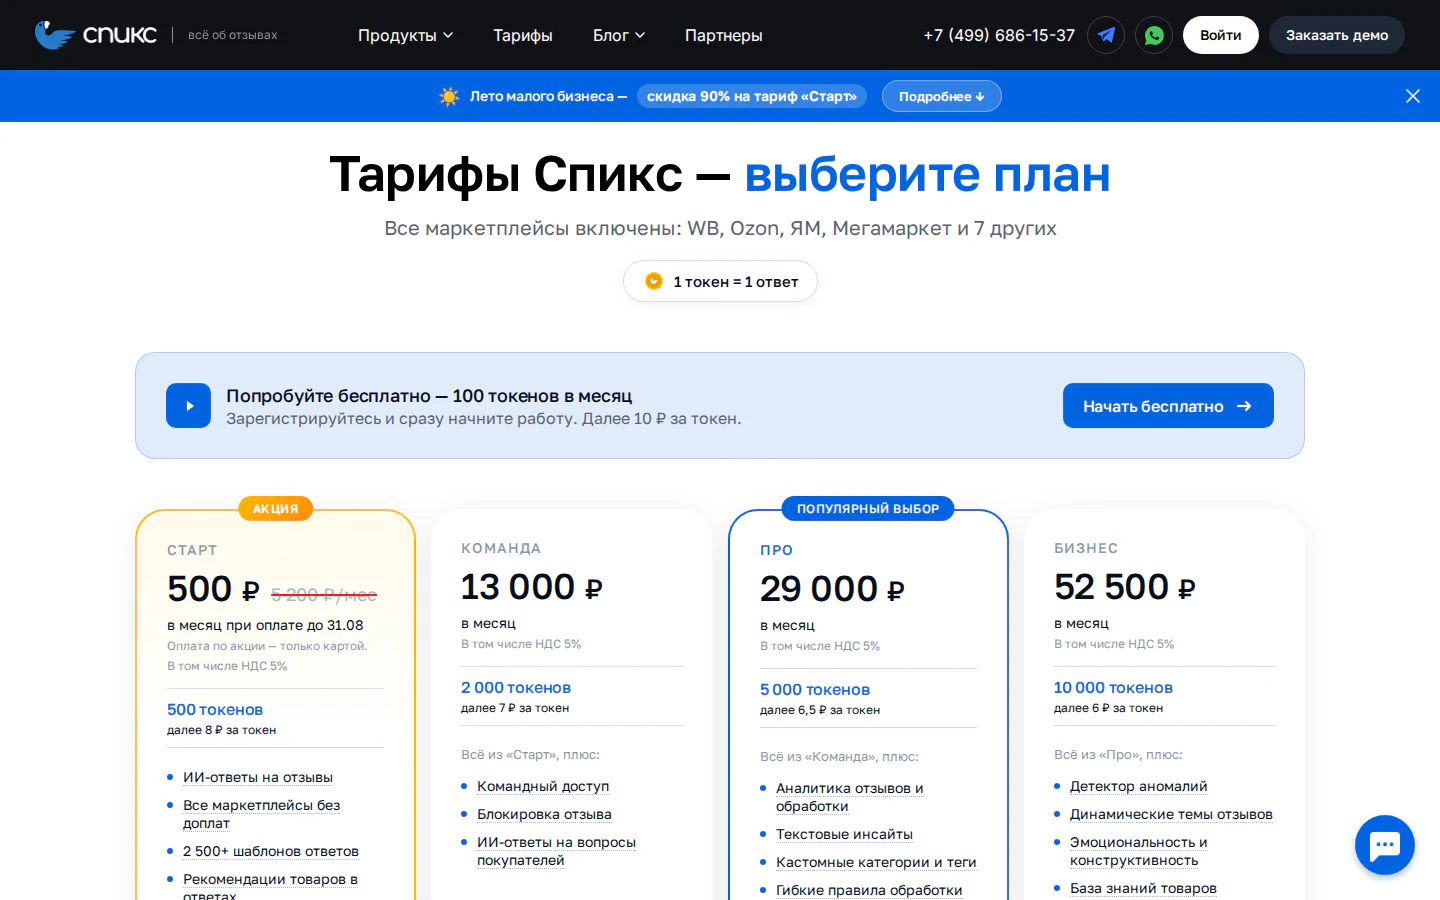Click the далее 8 ₽ за токен text
The width and height of the screenshot is (1440, 900).
point(221,730)
